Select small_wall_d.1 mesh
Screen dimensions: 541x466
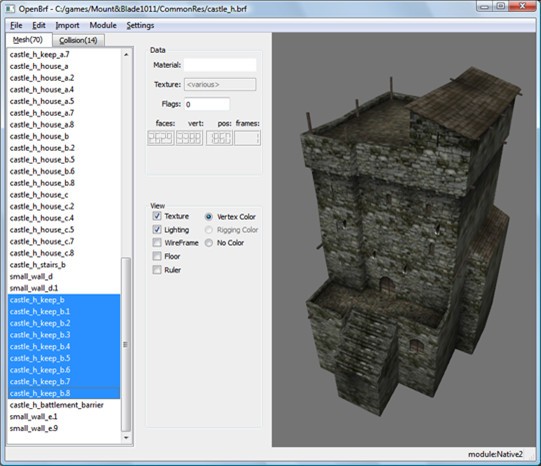[x=64, y=288]
